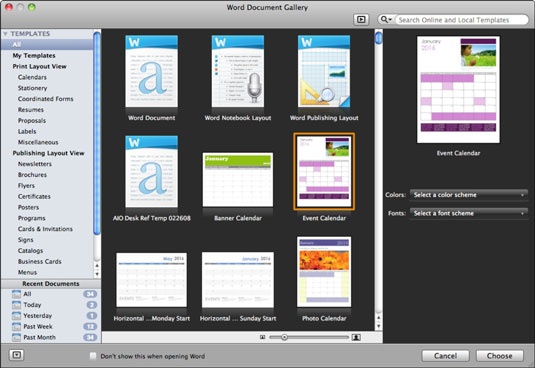This screenshot has width=535, height=368.
Task: Click the Cancel button
Action: [x=445, y=356]
